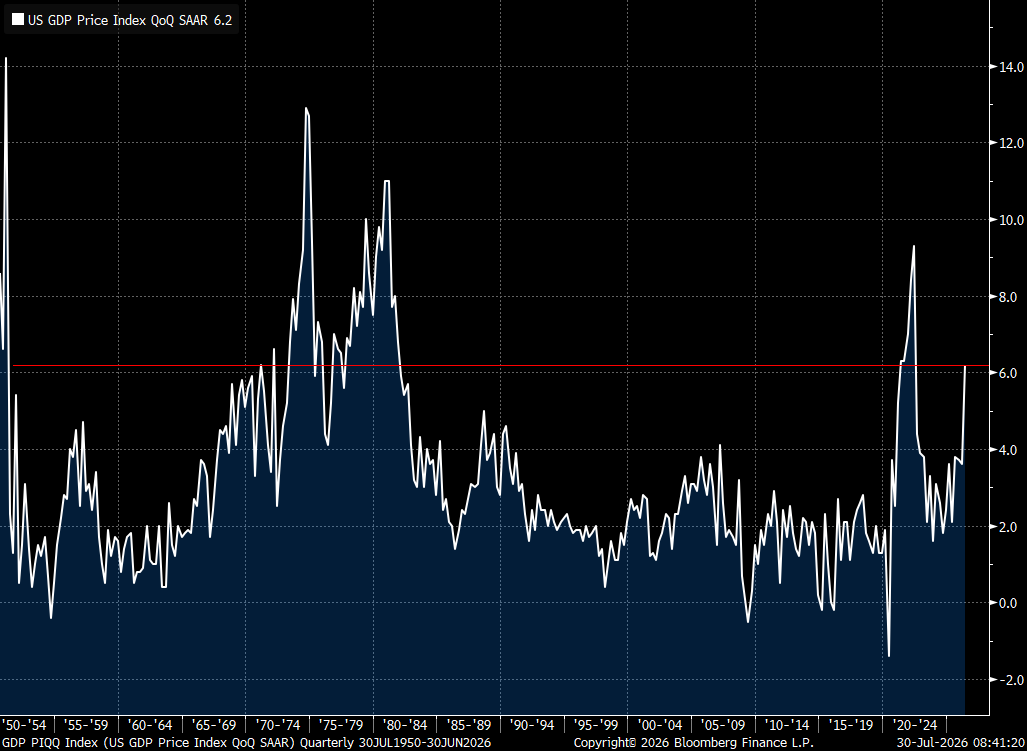
Task: Select the legend label 'US GDP Price Index QoQ SAAR 6.2'
Action: click(130, 20)
